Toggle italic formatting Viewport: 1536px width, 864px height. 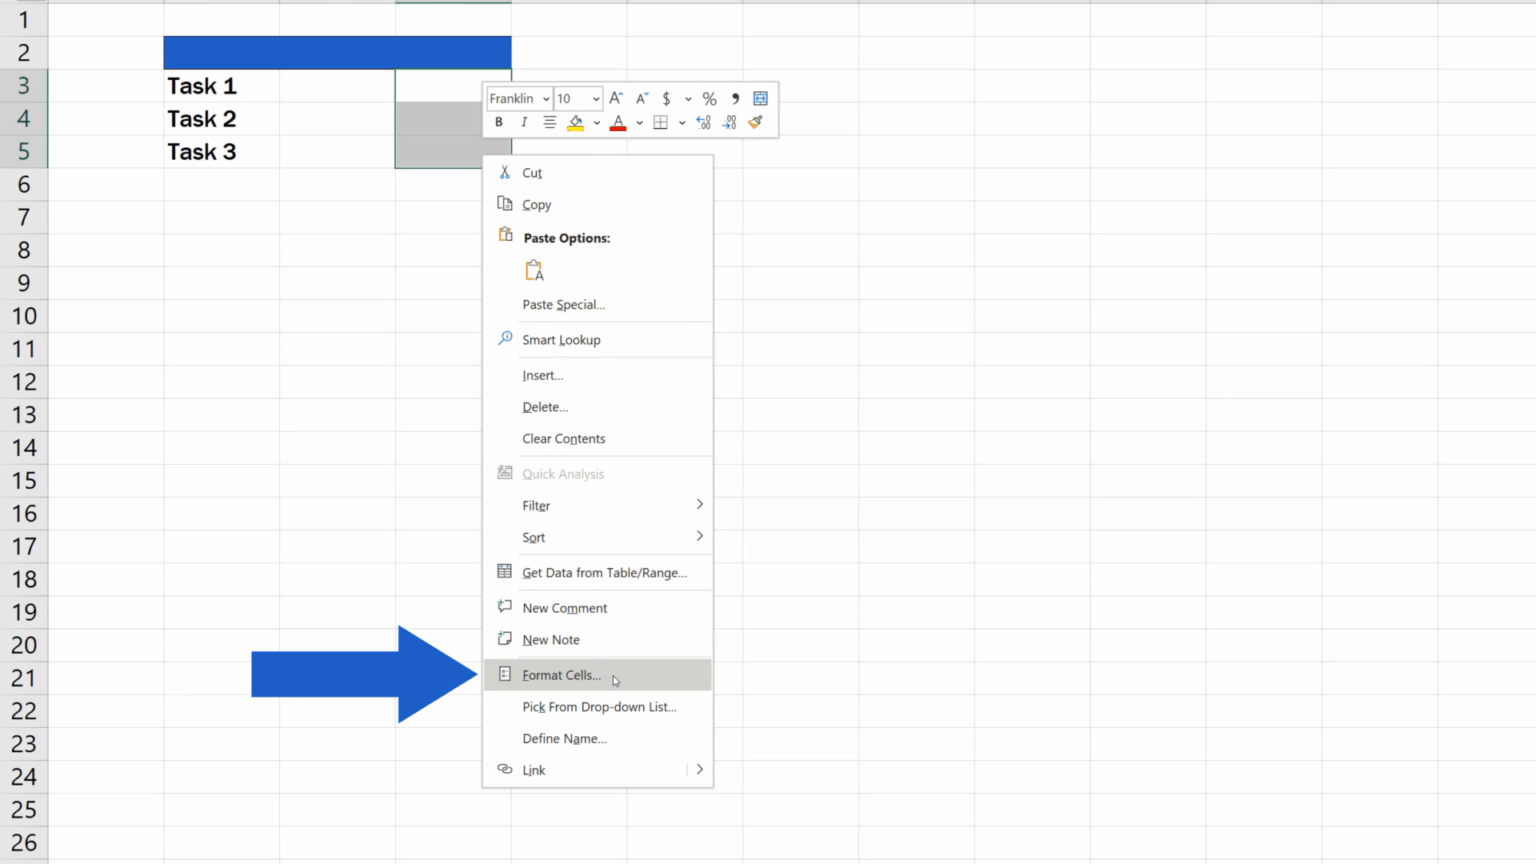click(524, 122)
